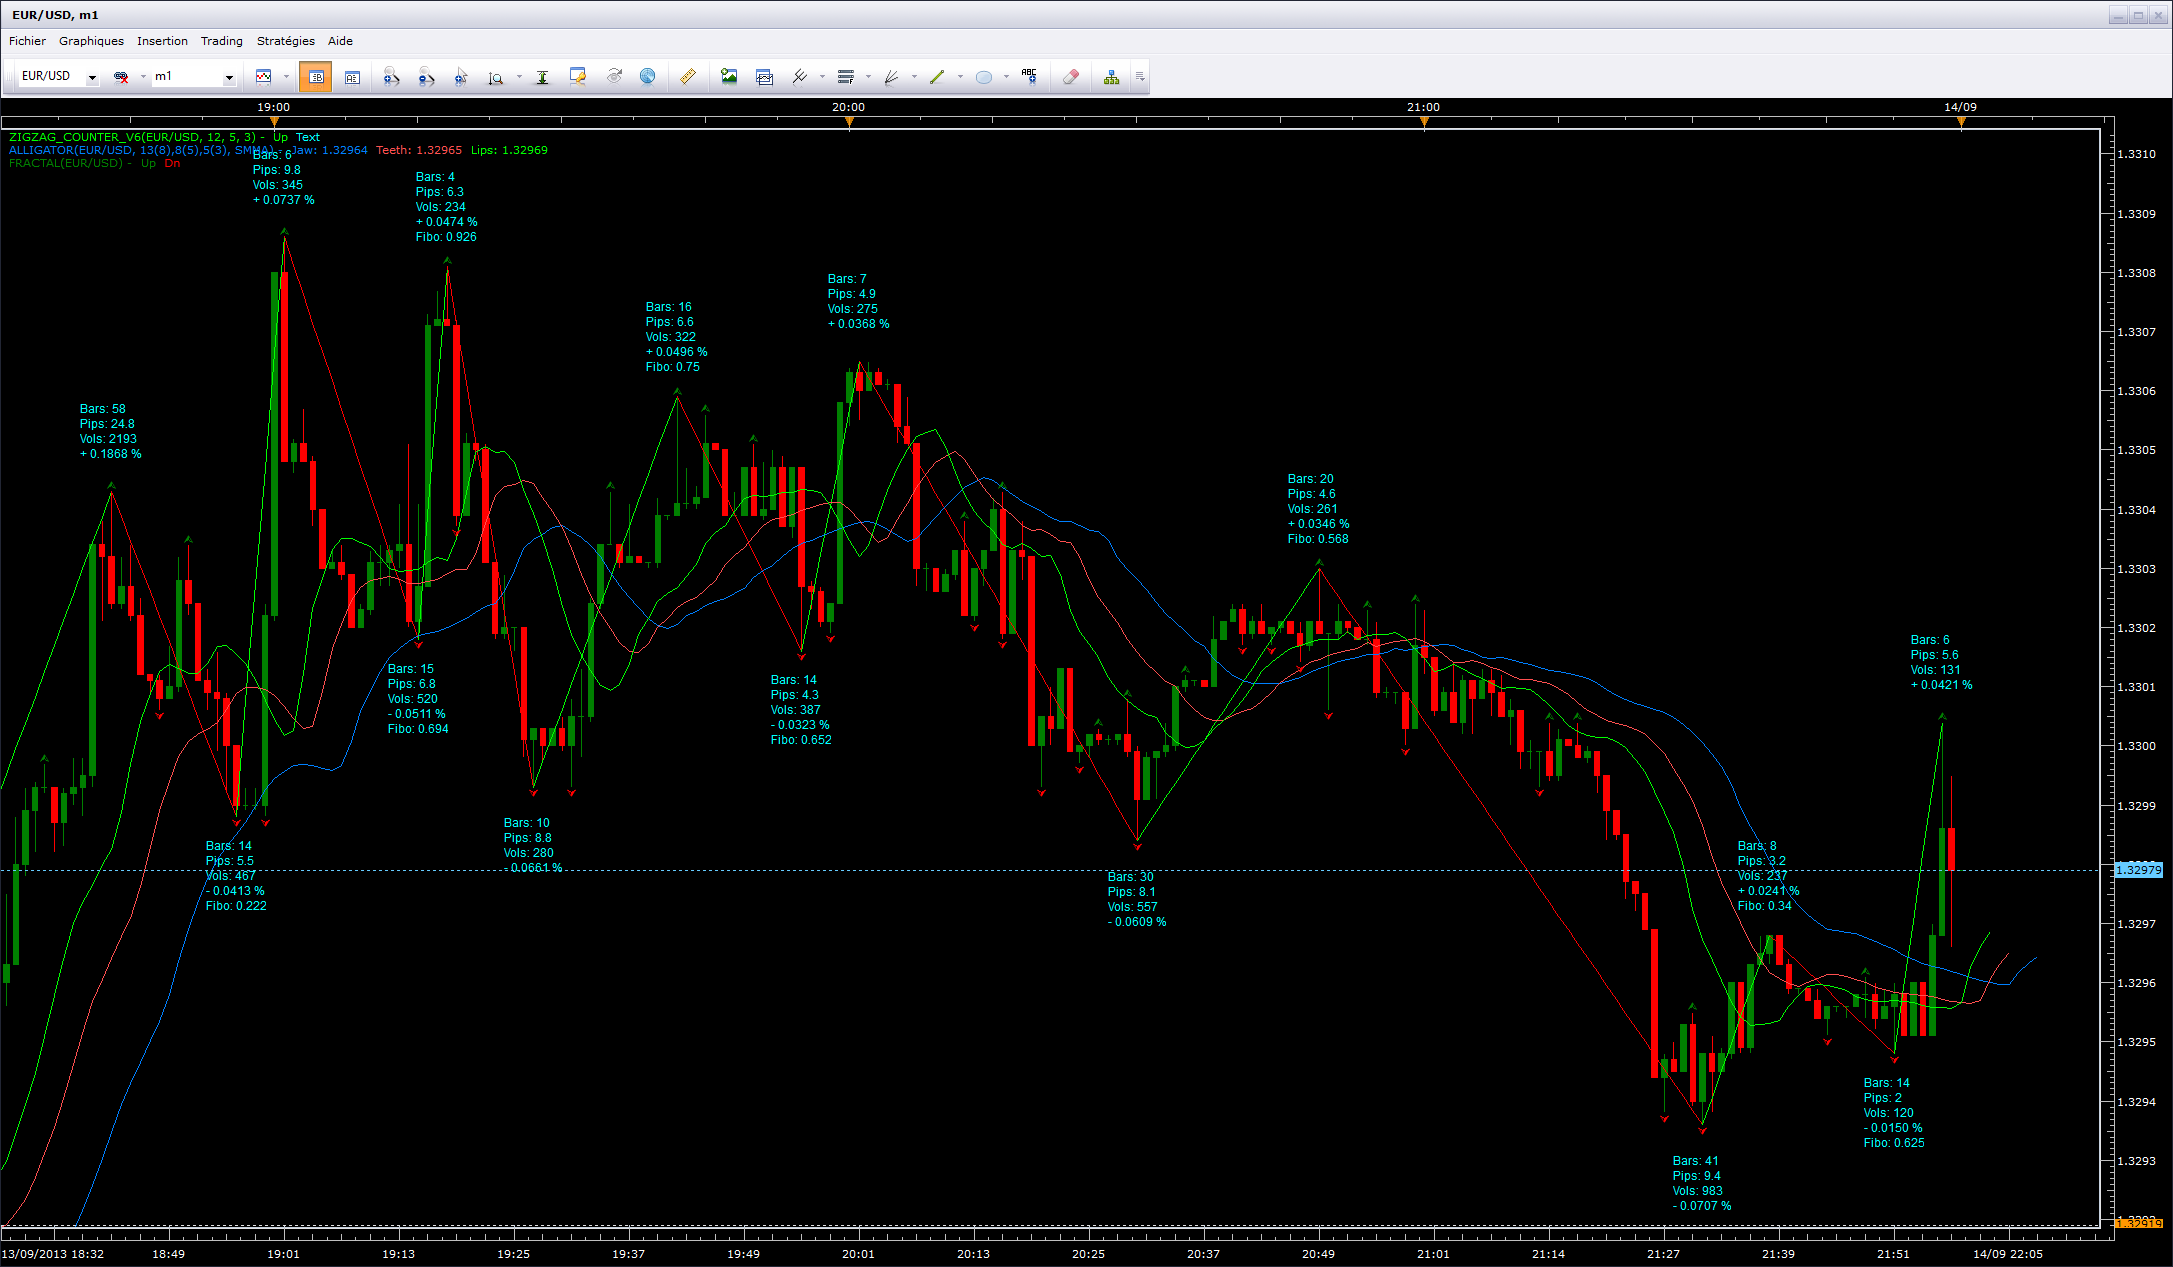Expand the chart type dropdown arrow
The width and height of the screenshot is (2173, 1267).
pos(286,77)
